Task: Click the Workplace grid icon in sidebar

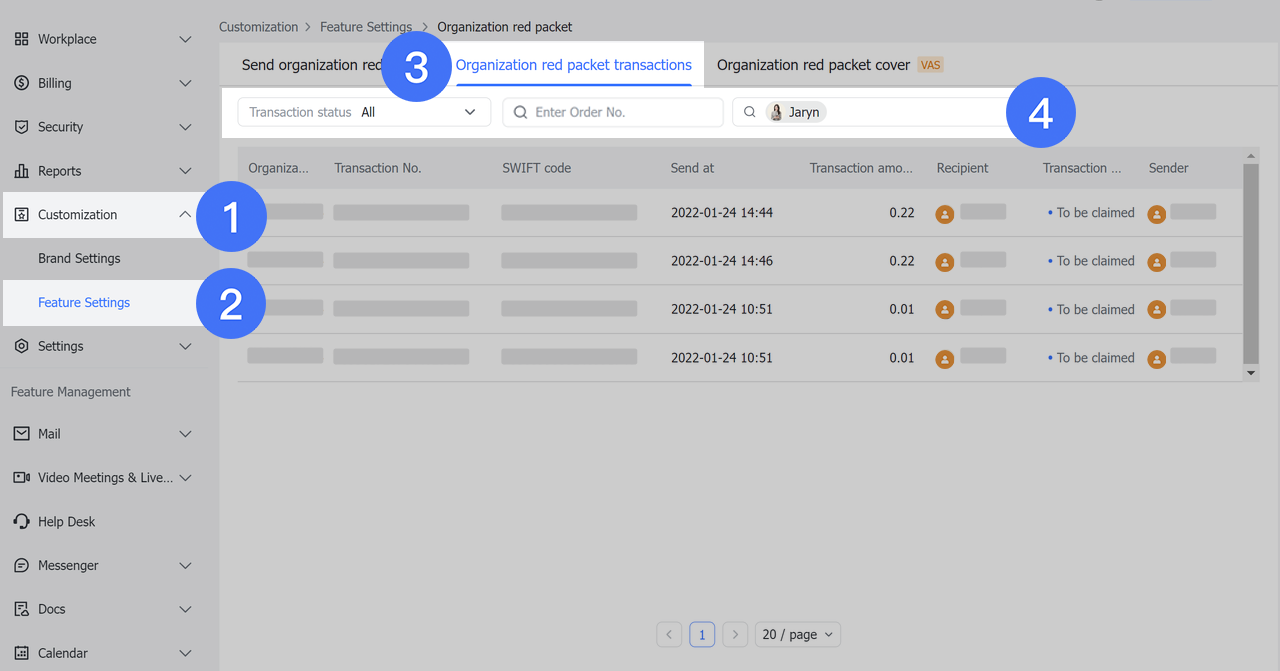Action: 21,39
